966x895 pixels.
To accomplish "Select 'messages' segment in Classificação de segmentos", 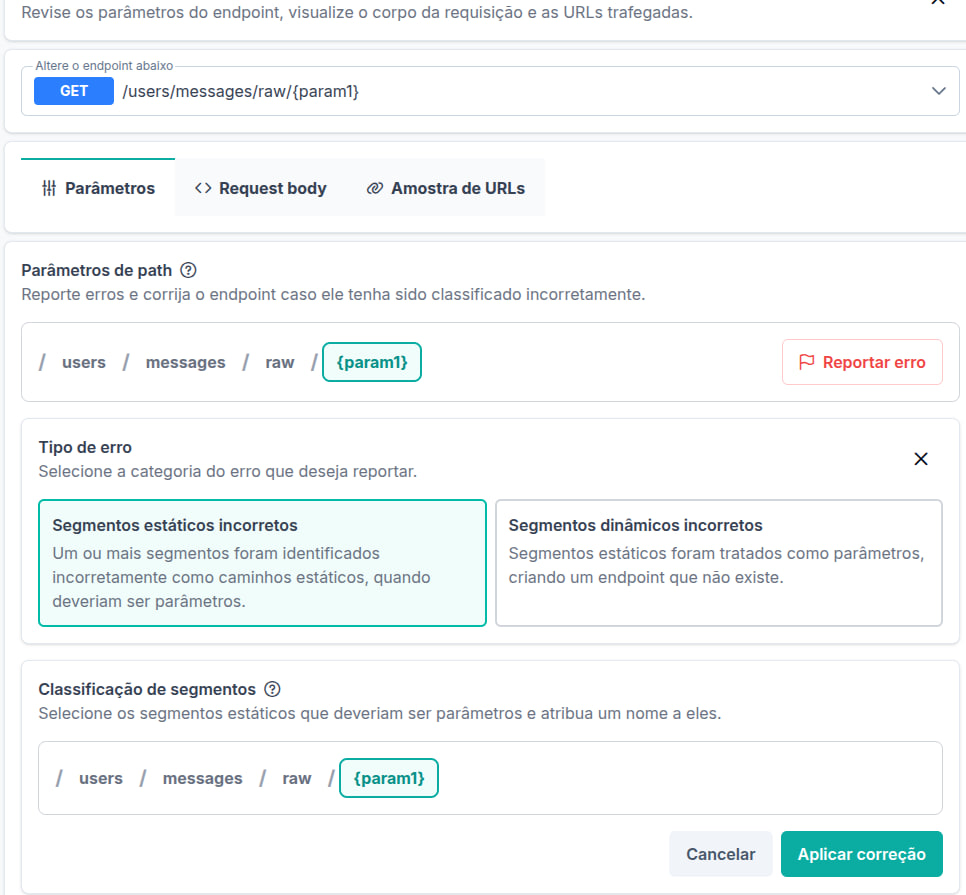I will (x=203, y=778).
